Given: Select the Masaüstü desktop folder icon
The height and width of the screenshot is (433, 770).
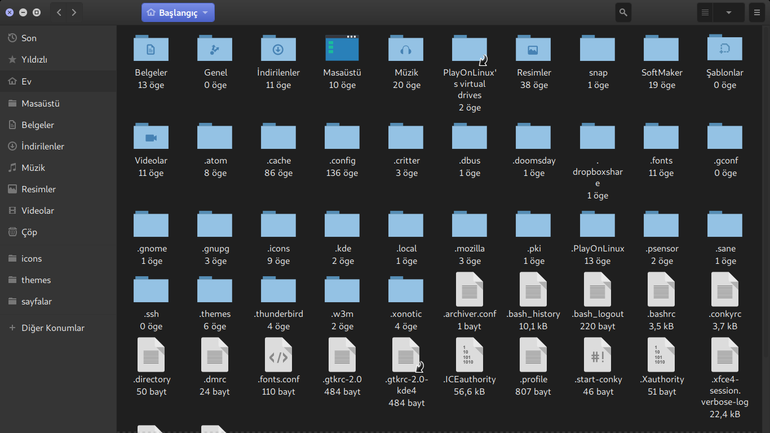Looking at the screenshot, I should click(342, 48).
